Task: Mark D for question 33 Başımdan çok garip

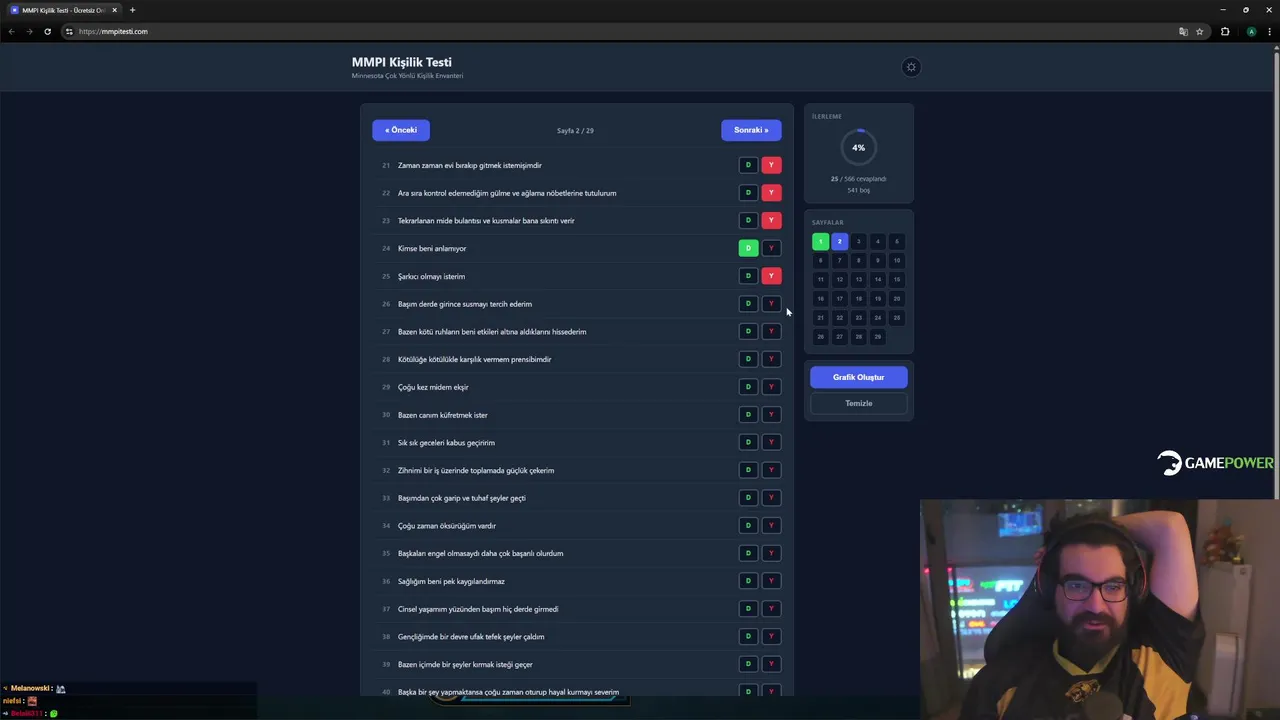Action: coord(748,498)
